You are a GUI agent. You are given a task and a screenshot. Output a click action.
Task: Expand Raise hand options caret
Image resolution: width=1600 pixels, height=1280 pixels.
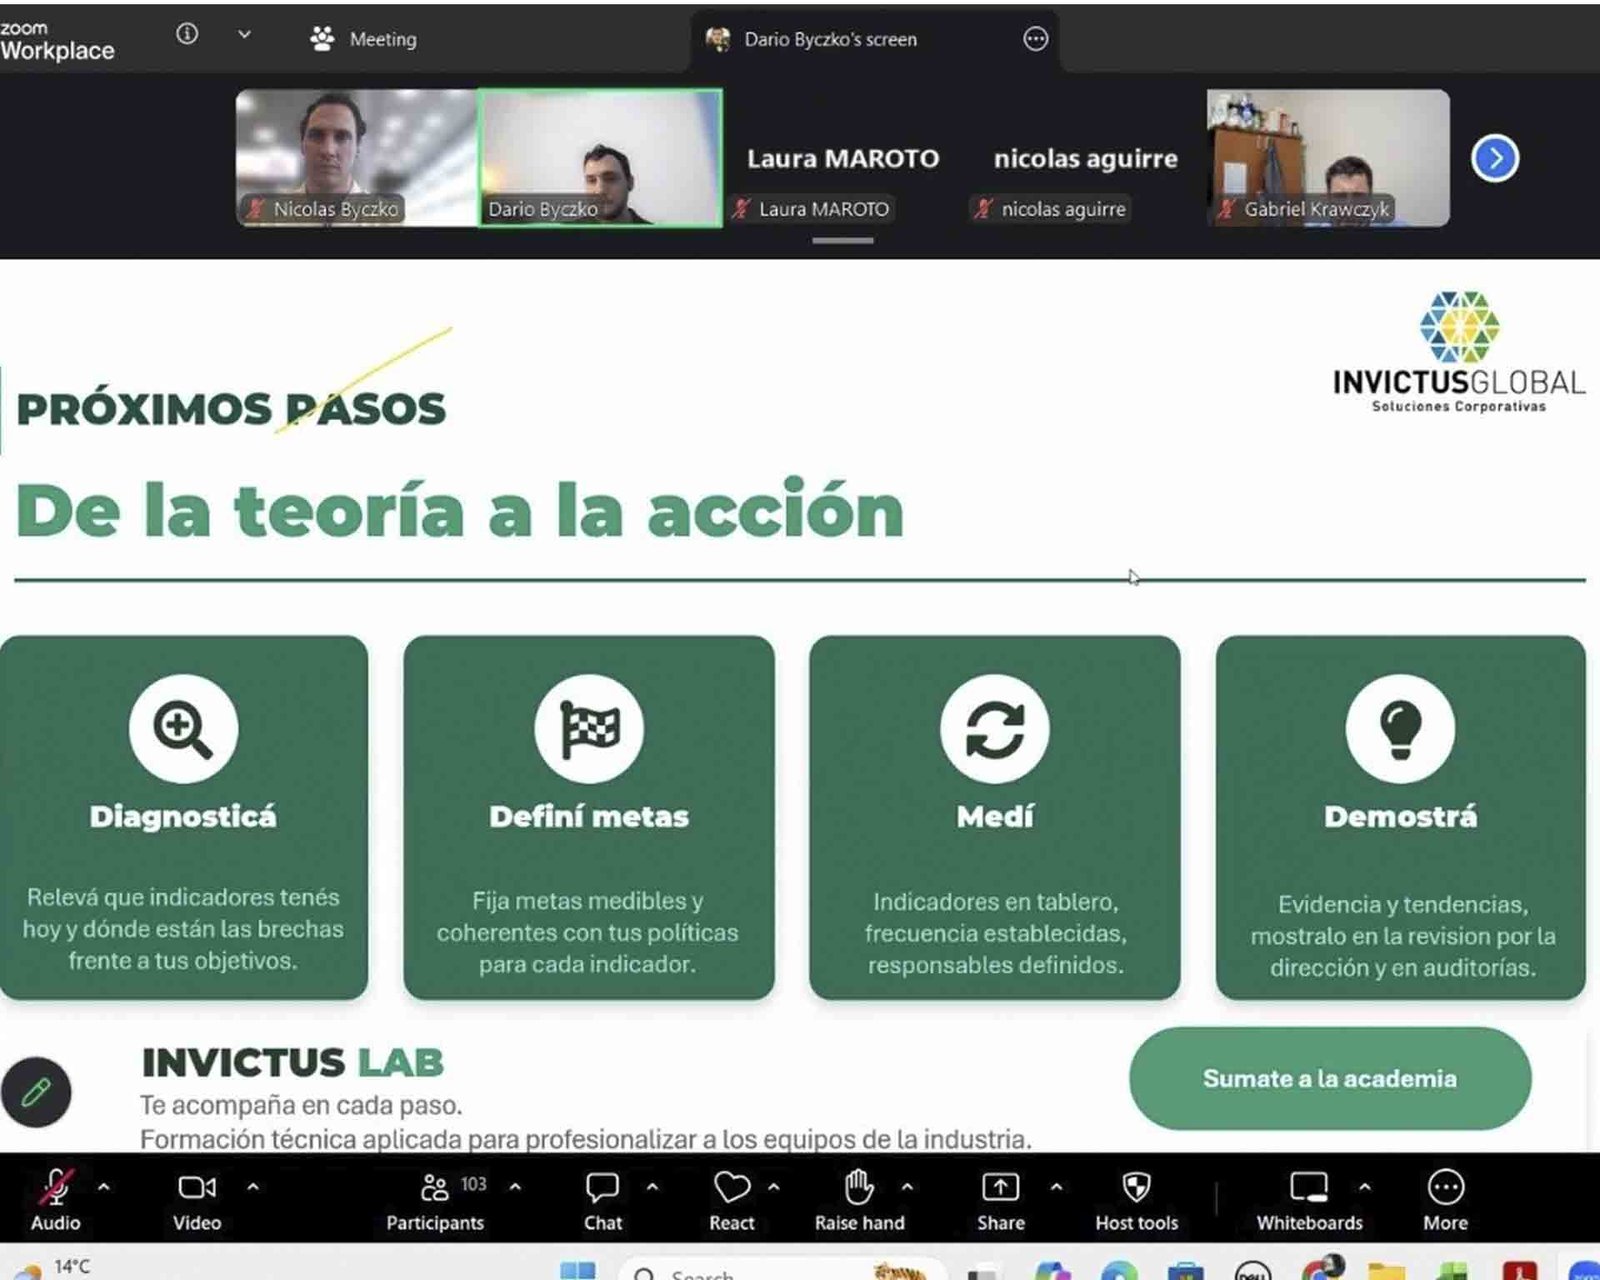(907, 1187)
